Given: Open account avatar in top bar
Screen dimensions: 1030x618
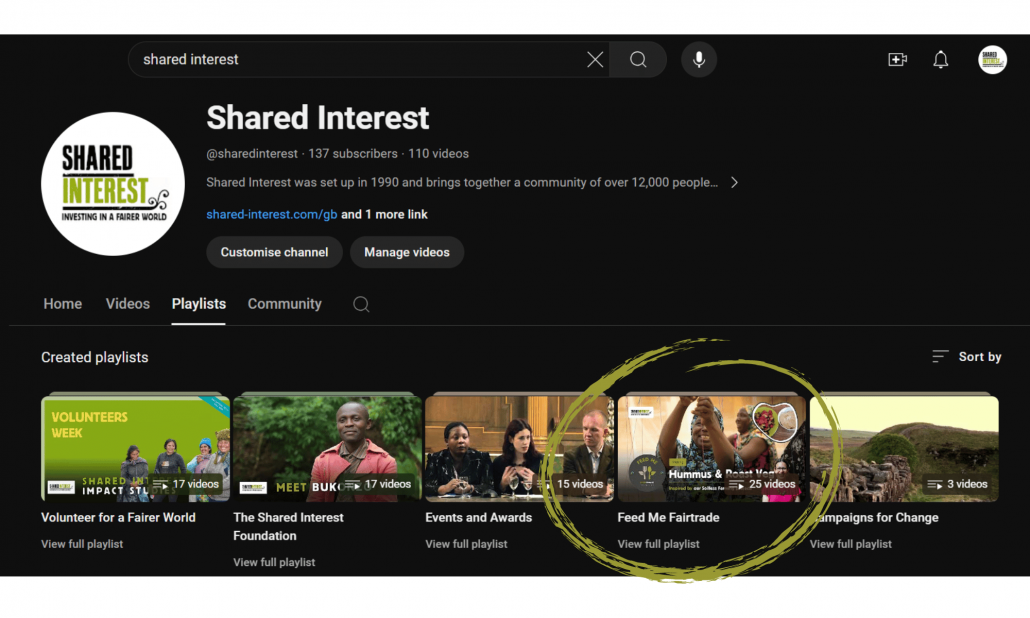Looking at the screenshot, I should (x=992, y=60).
